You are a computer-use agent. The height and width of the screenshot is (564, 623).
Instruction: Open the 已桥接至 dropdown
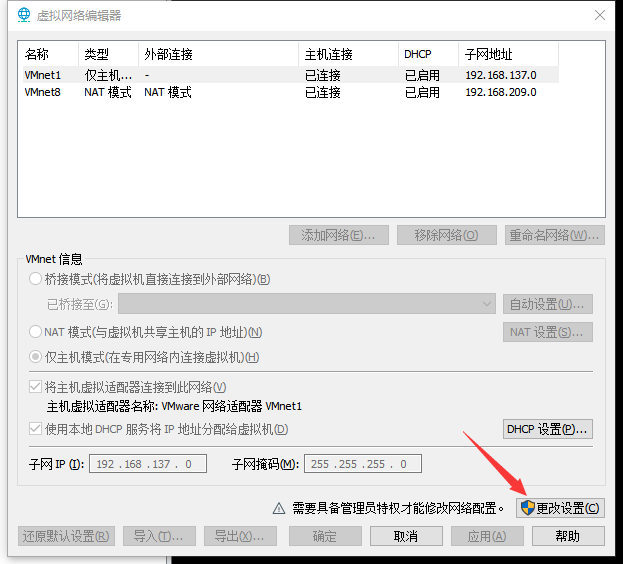pyautogui.click(x=307, y=304)
